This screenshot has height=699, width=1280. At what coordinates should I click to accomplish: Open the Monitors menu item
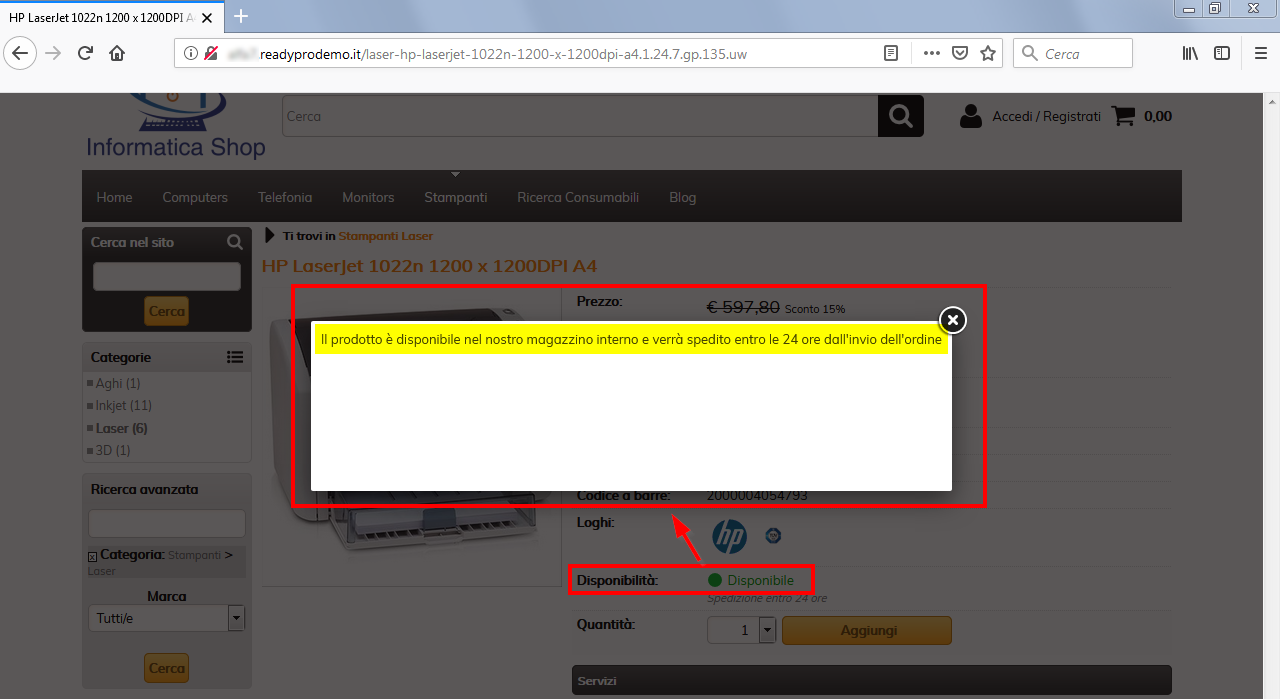point(368,197)
